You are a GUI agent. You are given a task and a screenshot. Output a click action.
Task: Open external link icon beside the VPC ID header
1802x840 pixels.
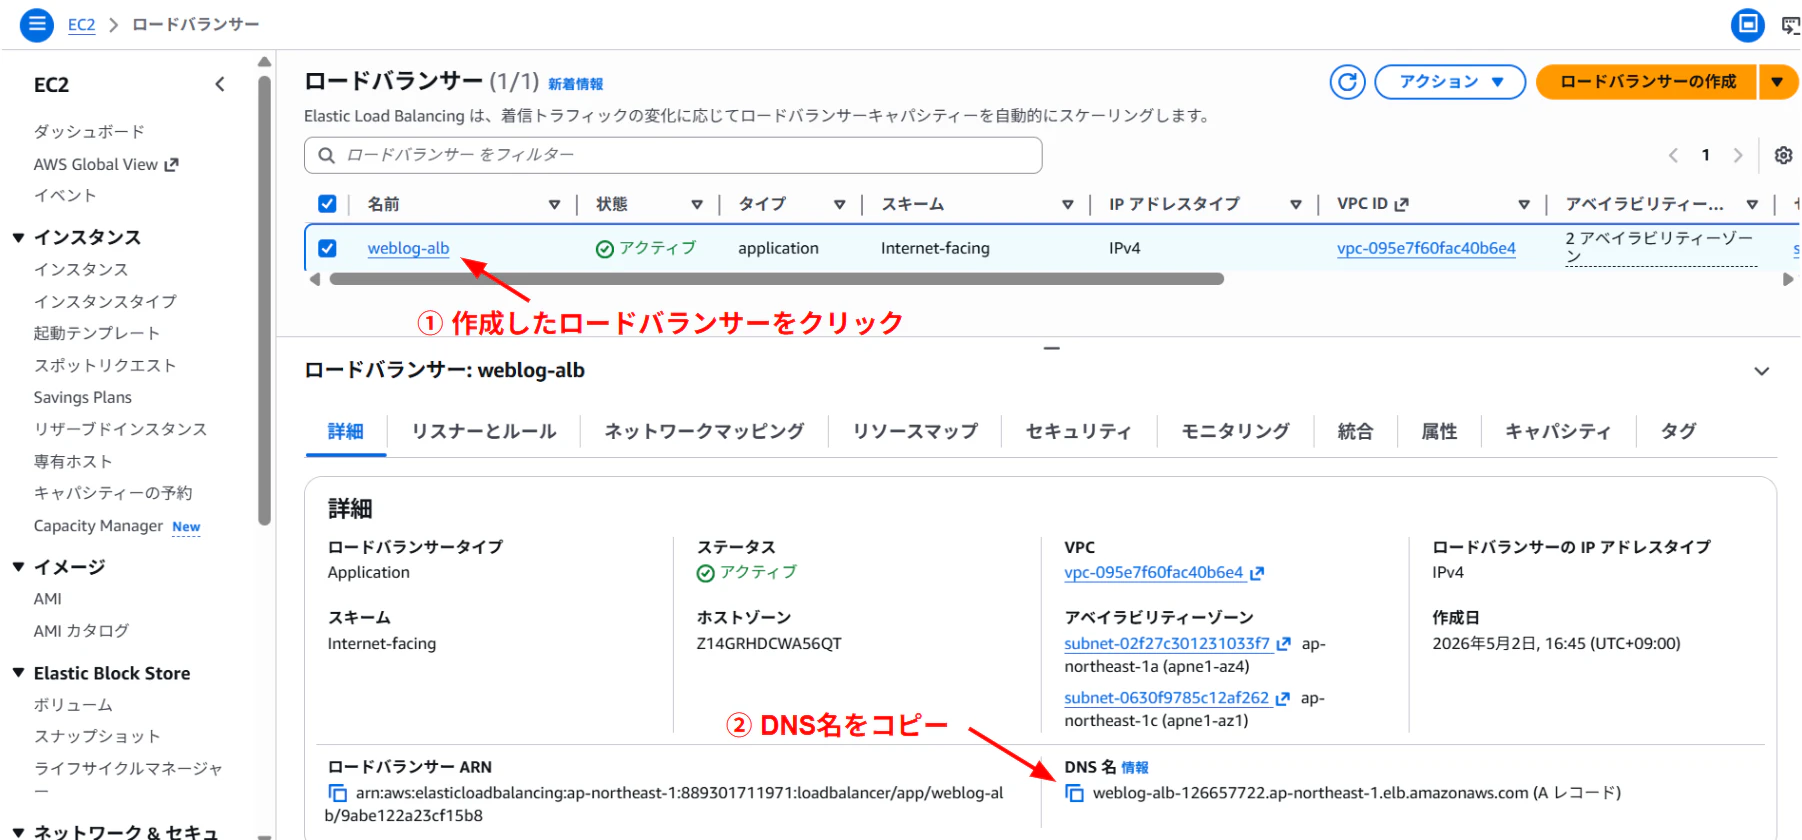[x=1401, y=204]
